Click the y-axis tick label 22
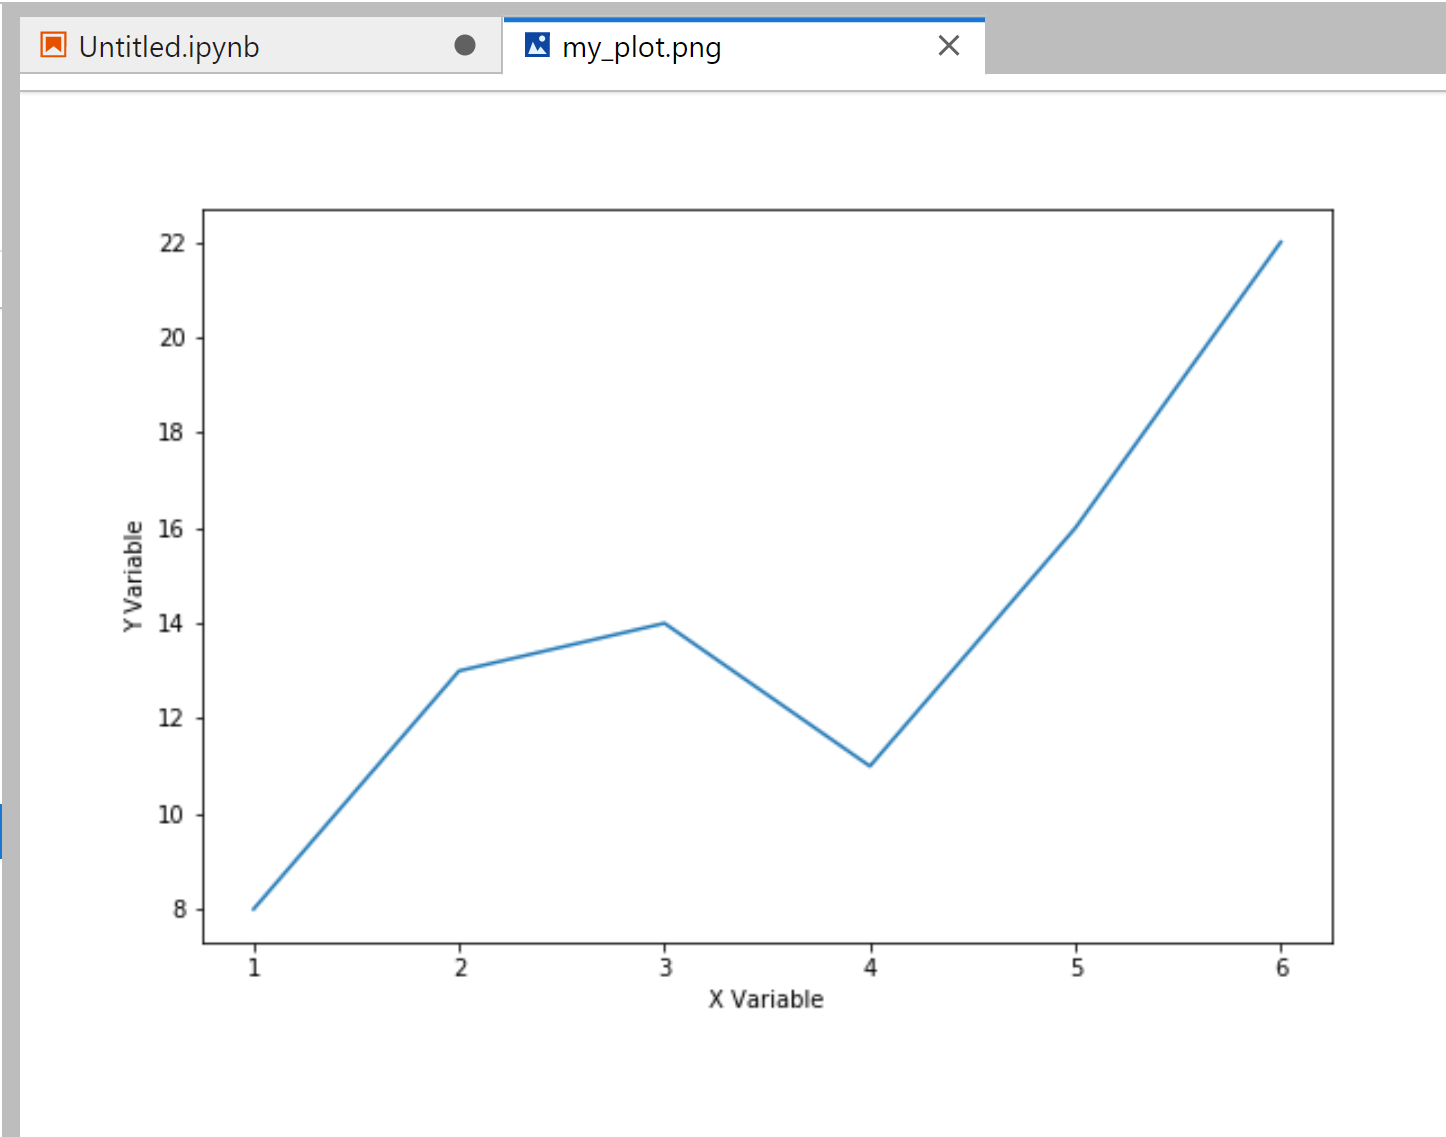The image size is (1446, 1137). [x=172, y=243]
